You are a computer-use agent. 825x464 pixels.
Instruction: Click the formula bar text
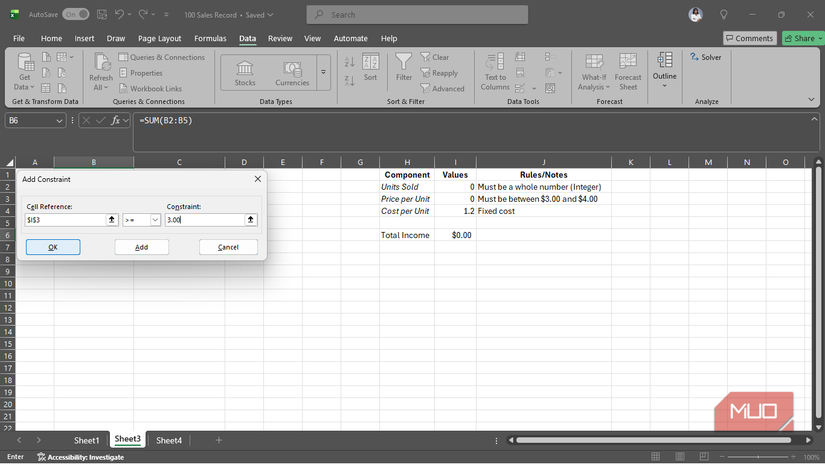[x=166, y=120]
